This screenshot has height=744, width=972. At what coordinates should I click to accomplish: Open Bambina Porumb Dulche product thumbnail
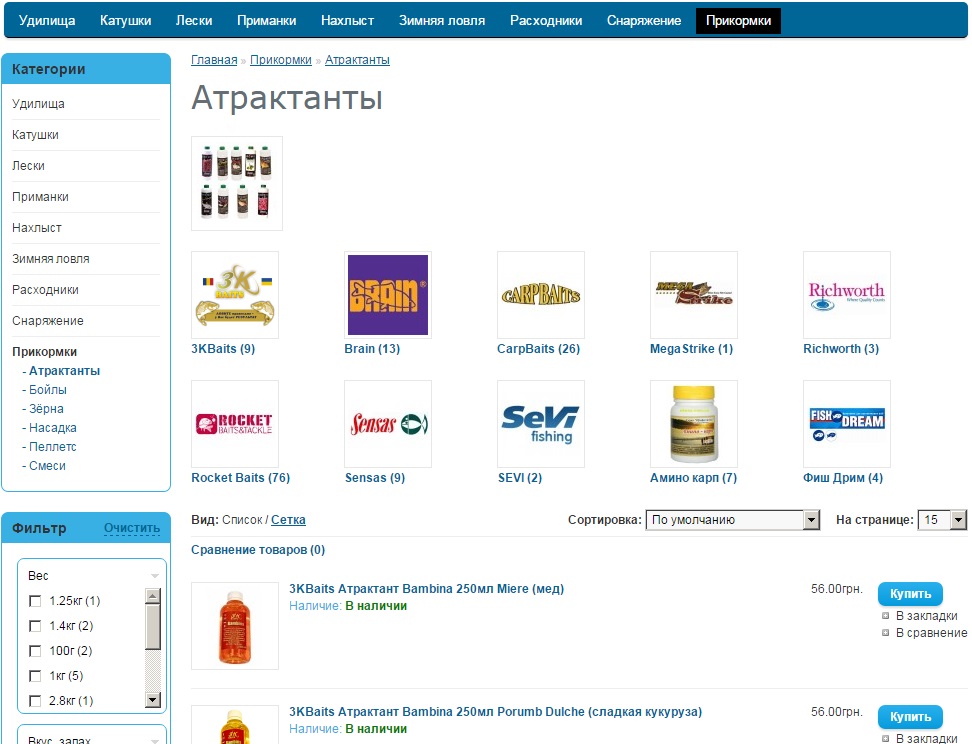click(235, 725)
